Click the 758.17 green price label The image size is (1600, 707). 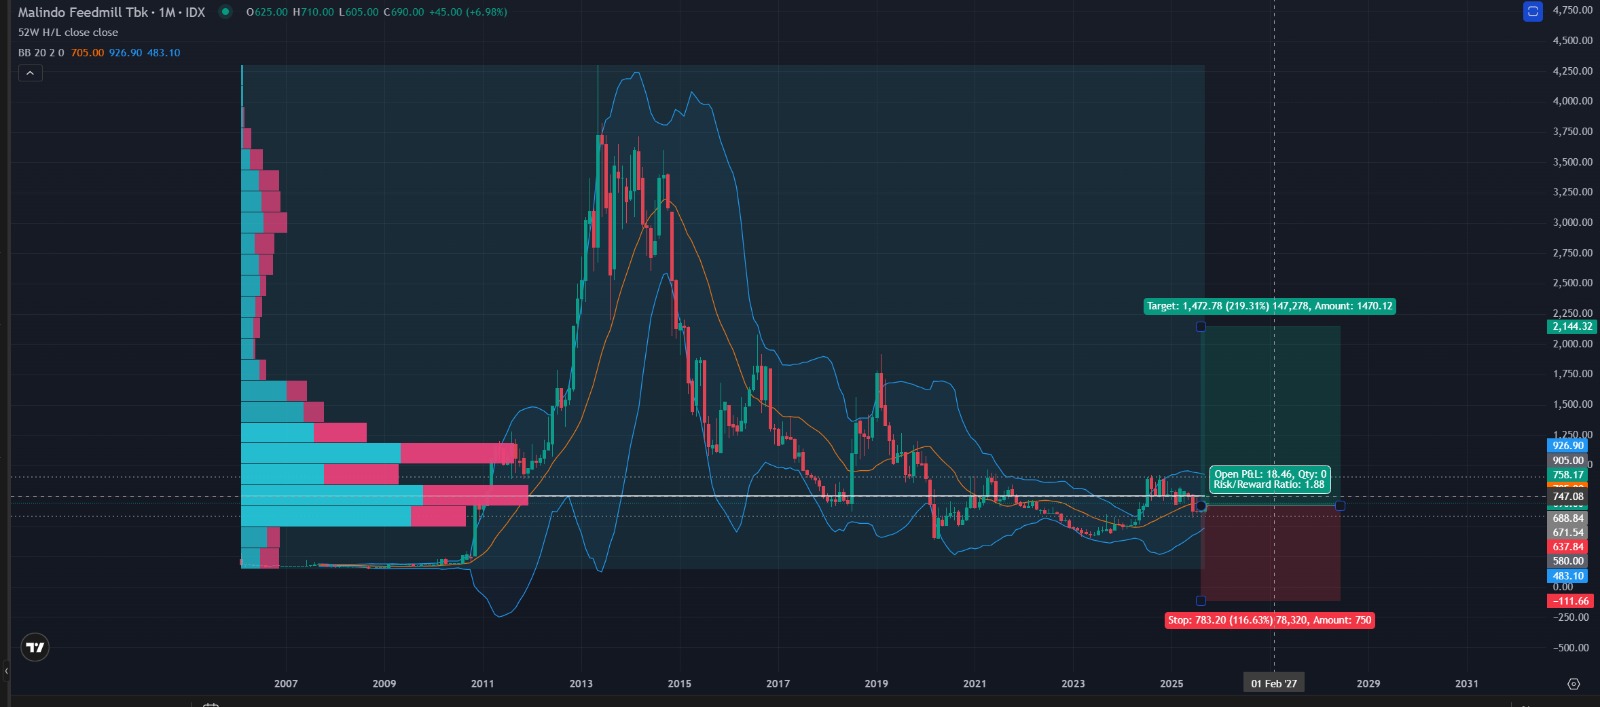pyautogui.click(x=1568, y=475)
